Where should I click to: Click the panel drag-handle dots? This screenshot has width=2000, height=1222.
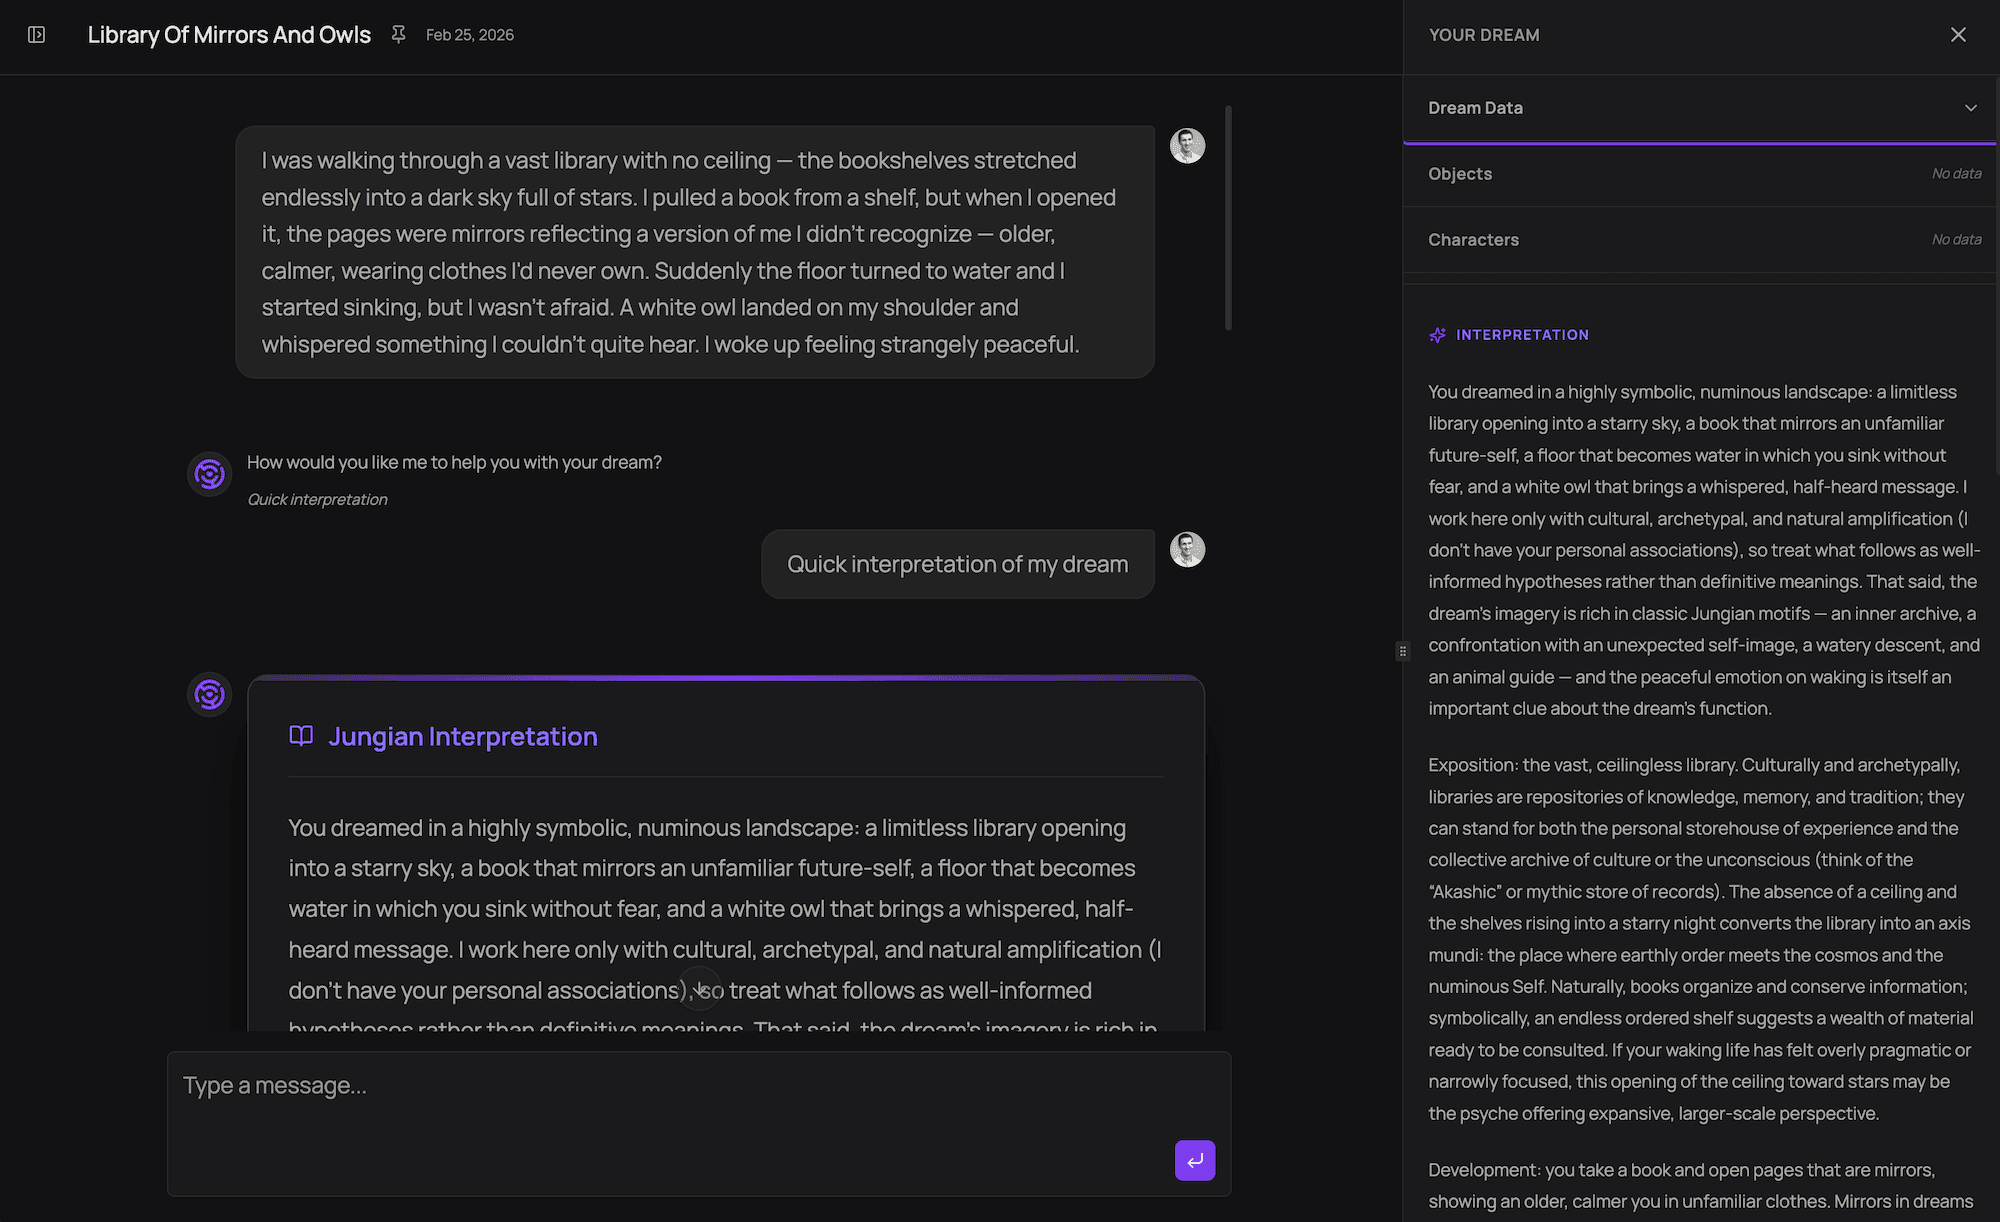[1403, 651]
